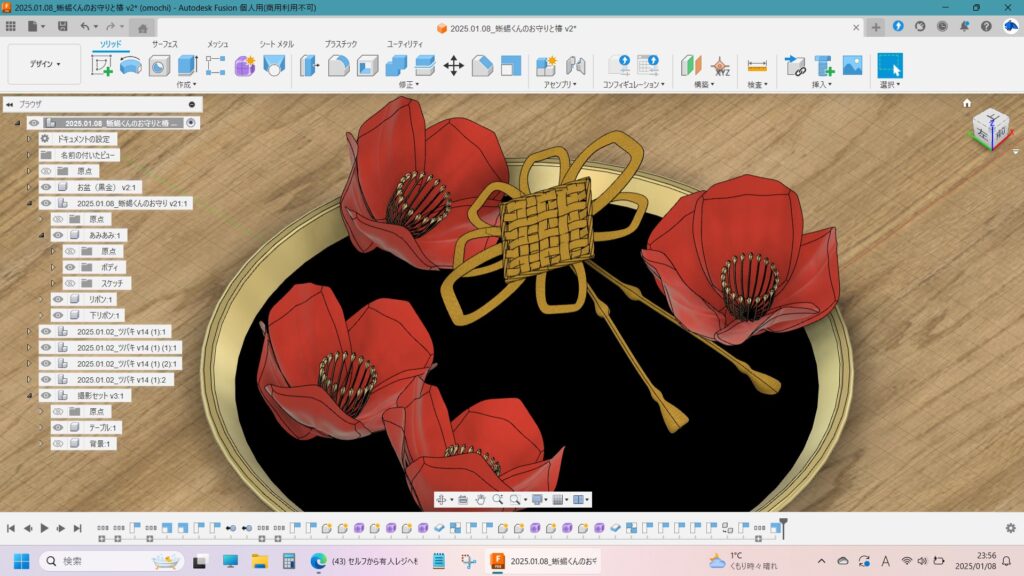Open the デザイン workspace dropdown

tap(44, 64)
